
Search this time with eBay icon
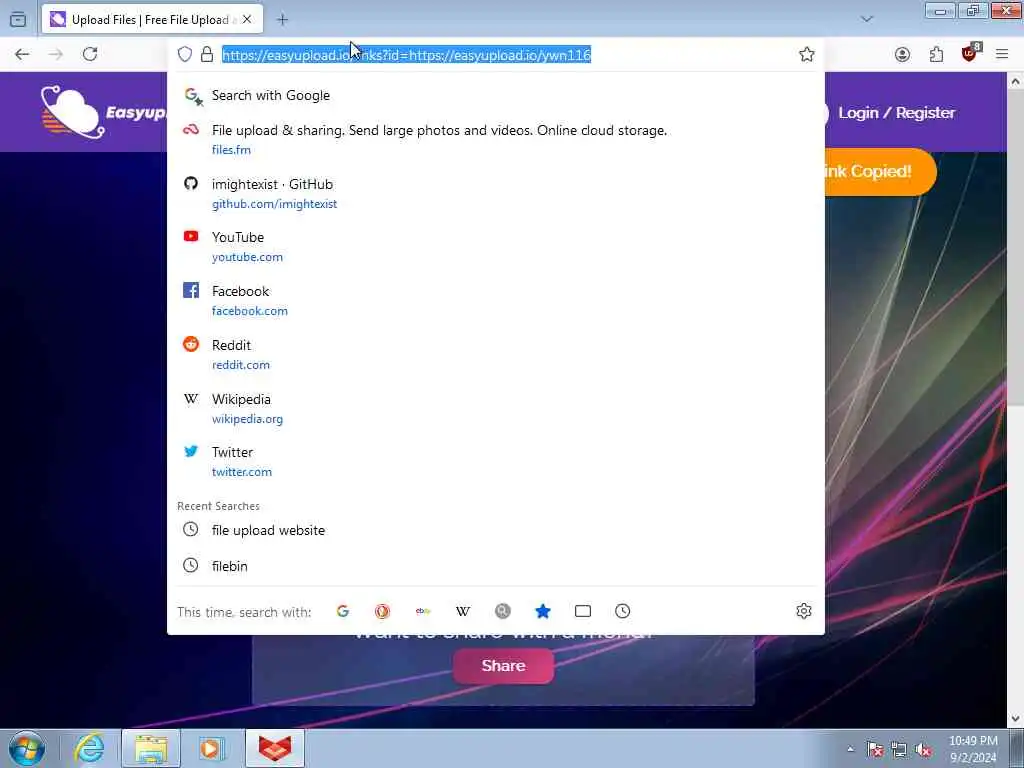423,611
